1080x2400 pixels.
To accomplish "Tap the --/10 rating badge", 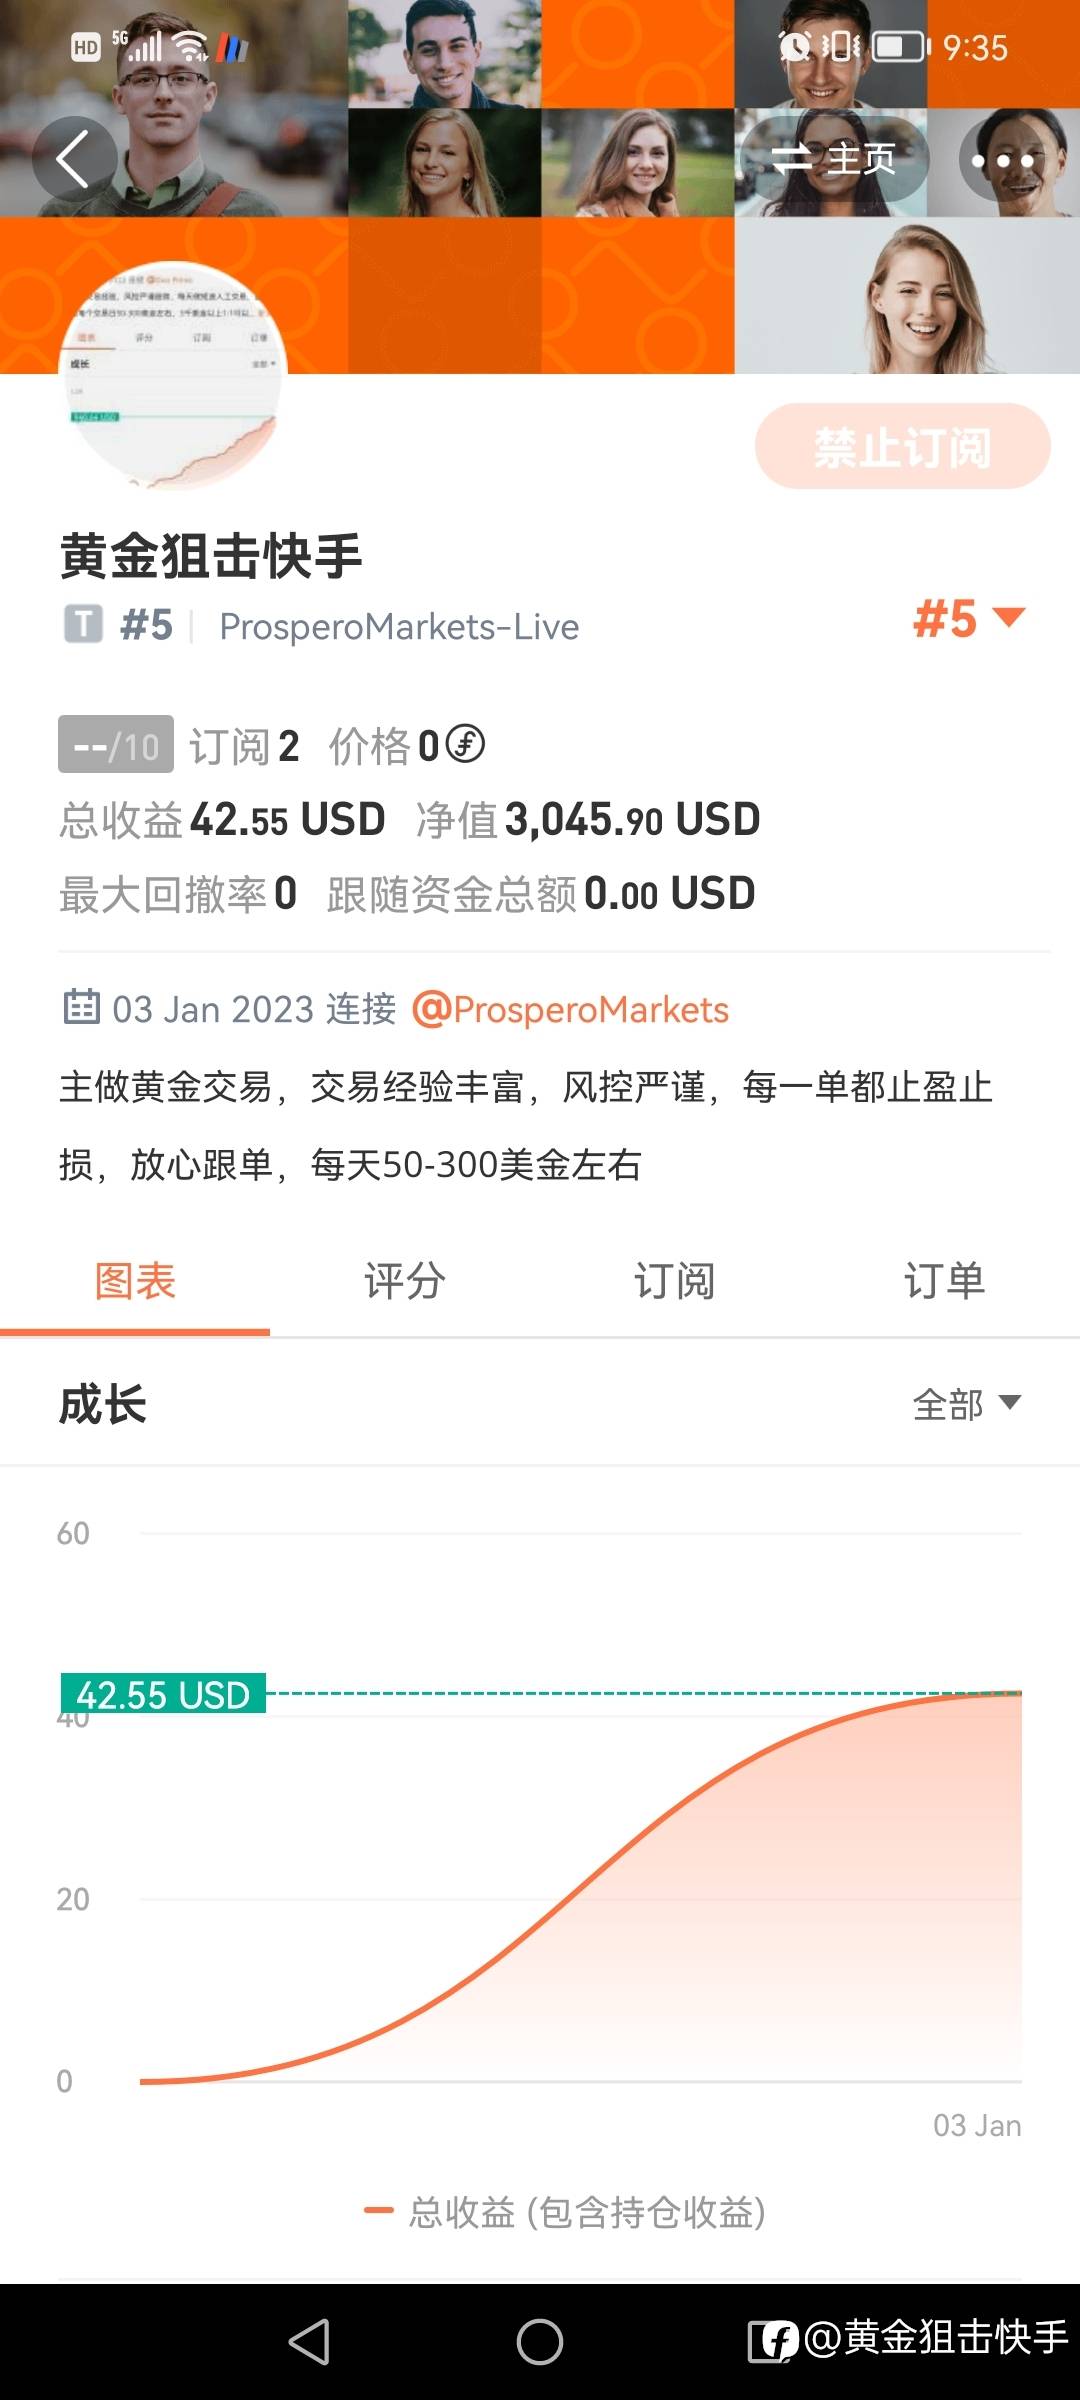I will 116,745.
